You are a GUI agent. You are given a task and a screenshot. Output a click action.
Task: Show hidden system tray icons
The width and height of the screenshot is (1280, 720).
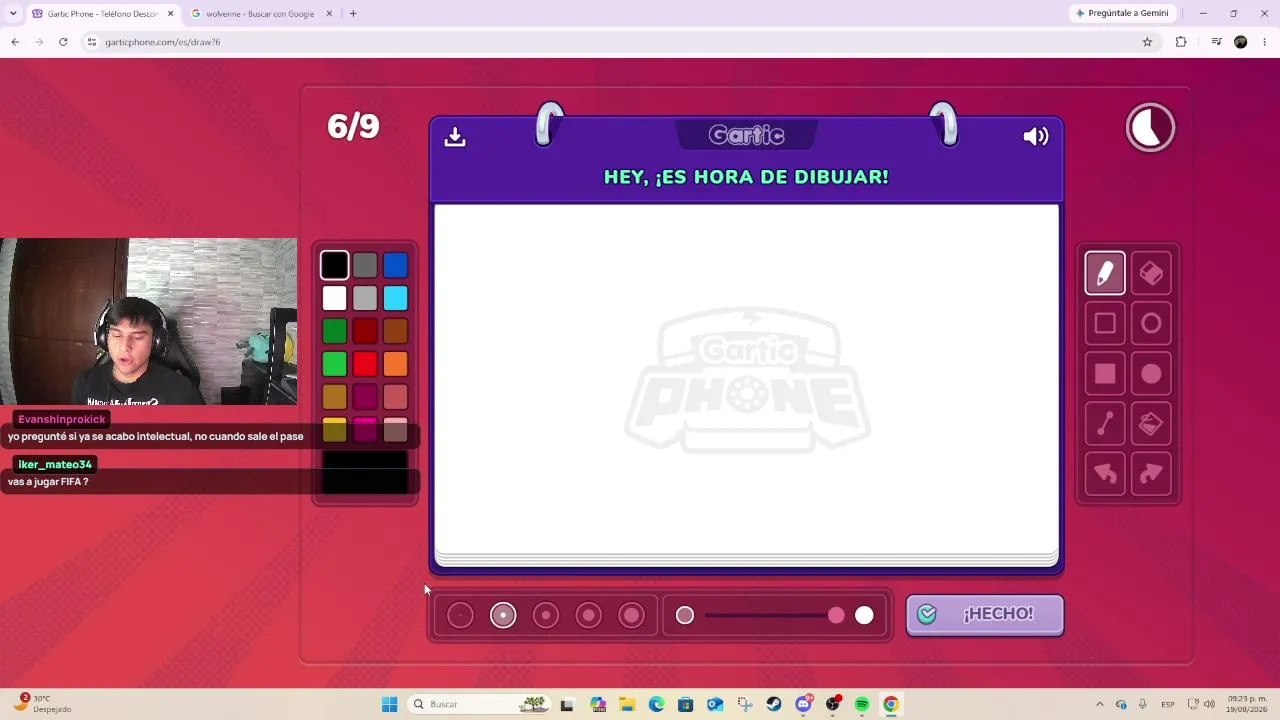[1100, 704]
